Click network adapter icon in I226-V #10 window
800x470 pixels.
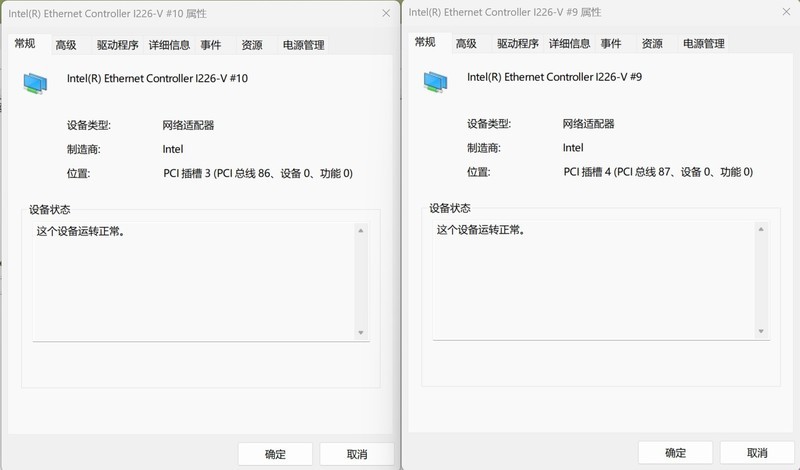coord(35,83)
